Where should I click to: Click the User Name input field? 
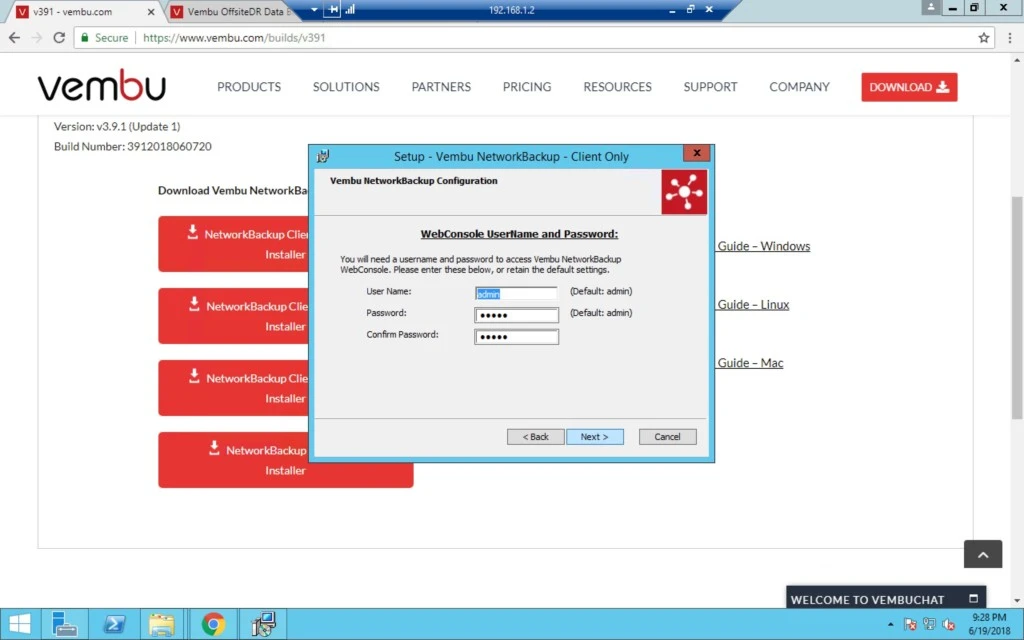pyautogui.click(x=516, y=294)
